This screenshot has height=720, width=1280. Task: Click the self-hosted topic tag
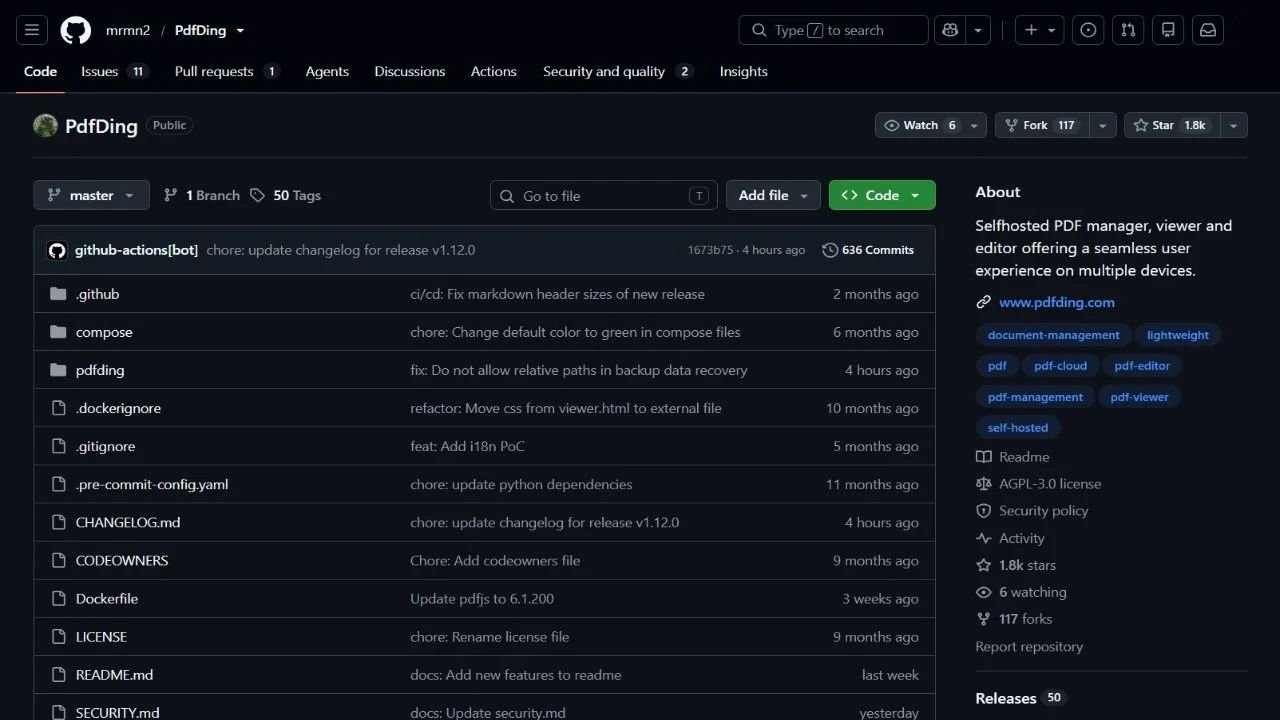[x=1018, y=428]
